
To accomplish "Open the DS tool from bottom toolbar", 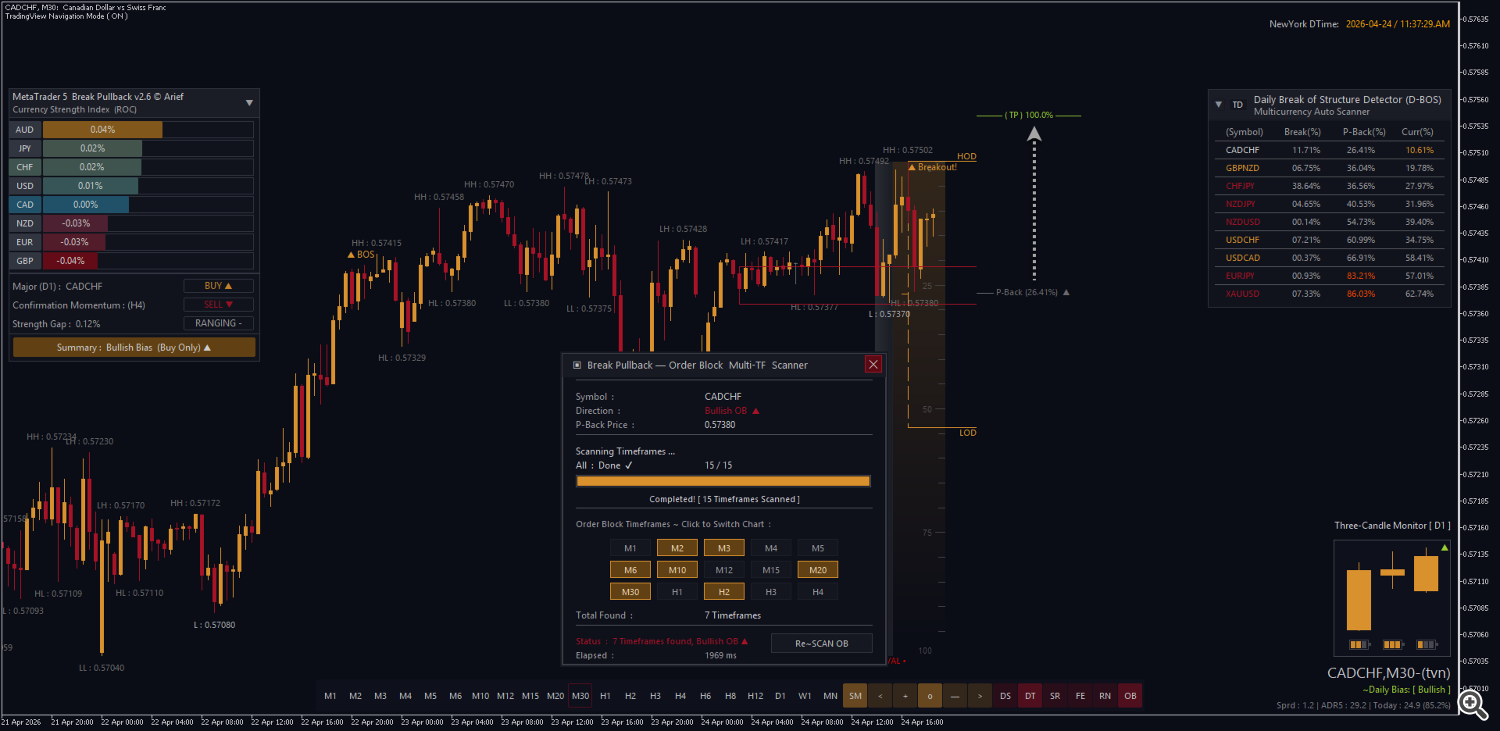I will 1006,695.
